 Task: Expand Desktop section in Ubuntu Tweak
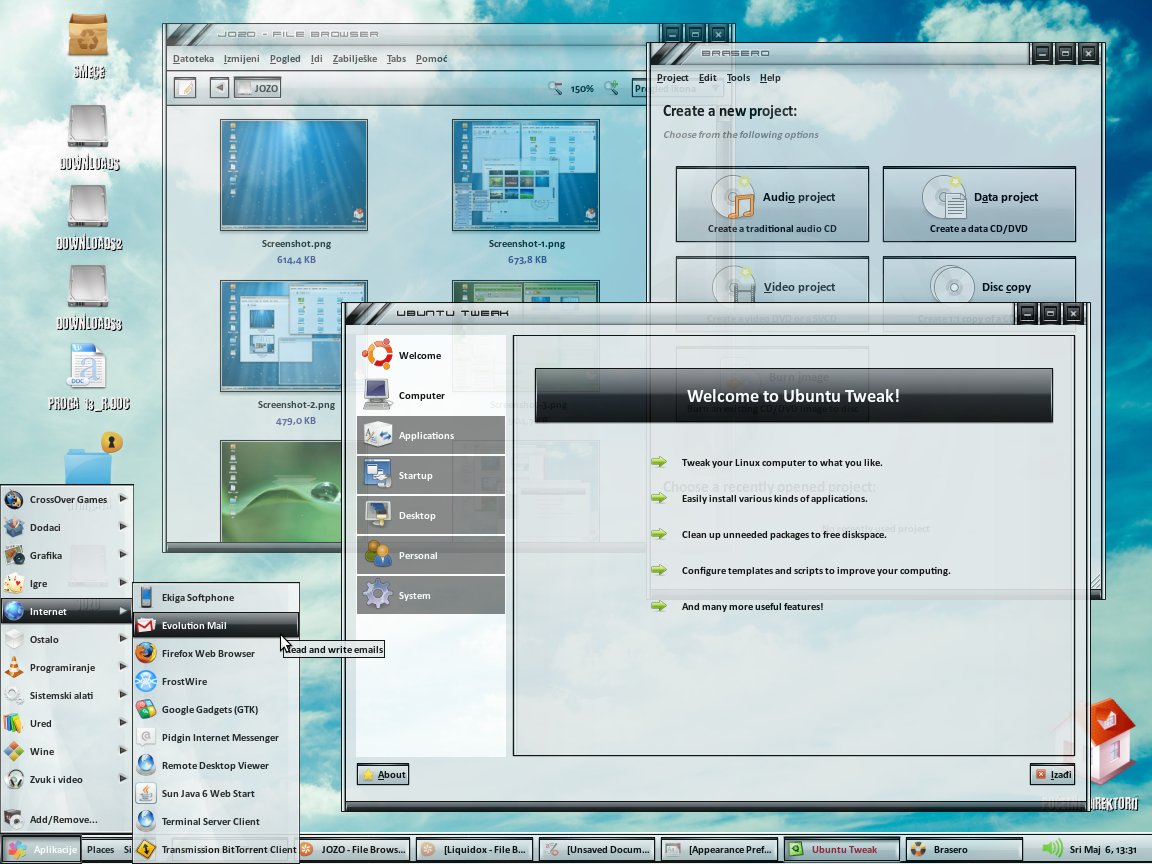(x=431, y=515)
